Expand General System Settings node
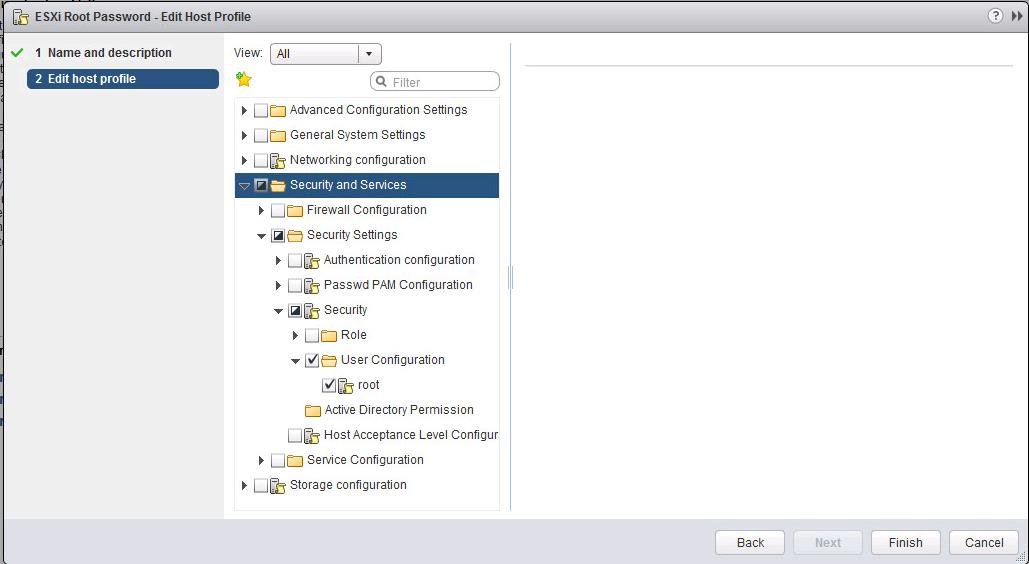This screenshot has height=564, width=1029. click(x=244, y=135)
